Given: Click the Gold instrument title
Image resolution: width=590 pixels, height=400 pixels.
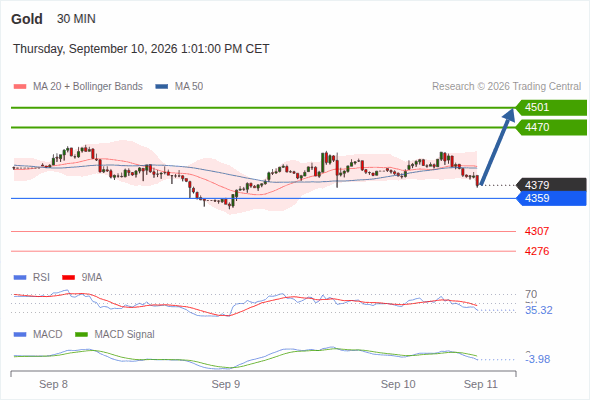Looking at the screenshot, I should pyautogui.click(x=27, y=19).
